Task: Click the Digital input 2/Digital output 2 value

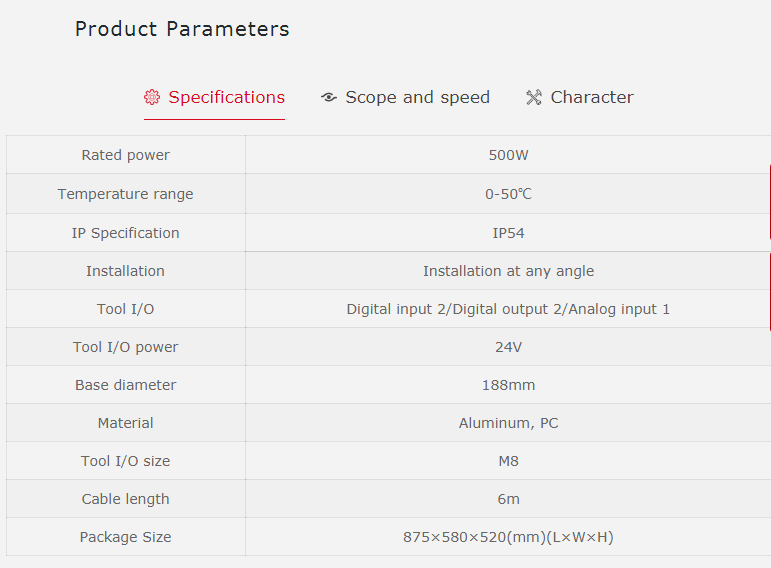Action: point(508,309)
